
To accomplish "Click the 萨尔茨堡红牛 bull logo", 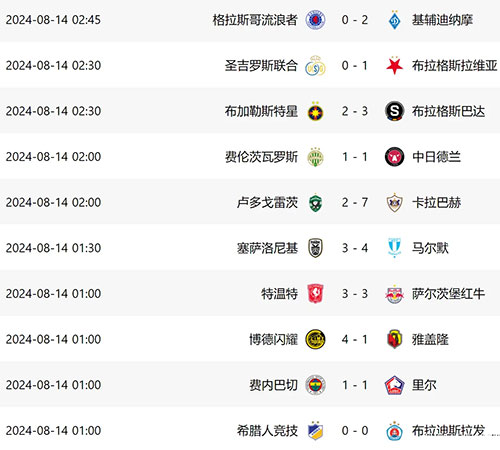I will 394,294.
